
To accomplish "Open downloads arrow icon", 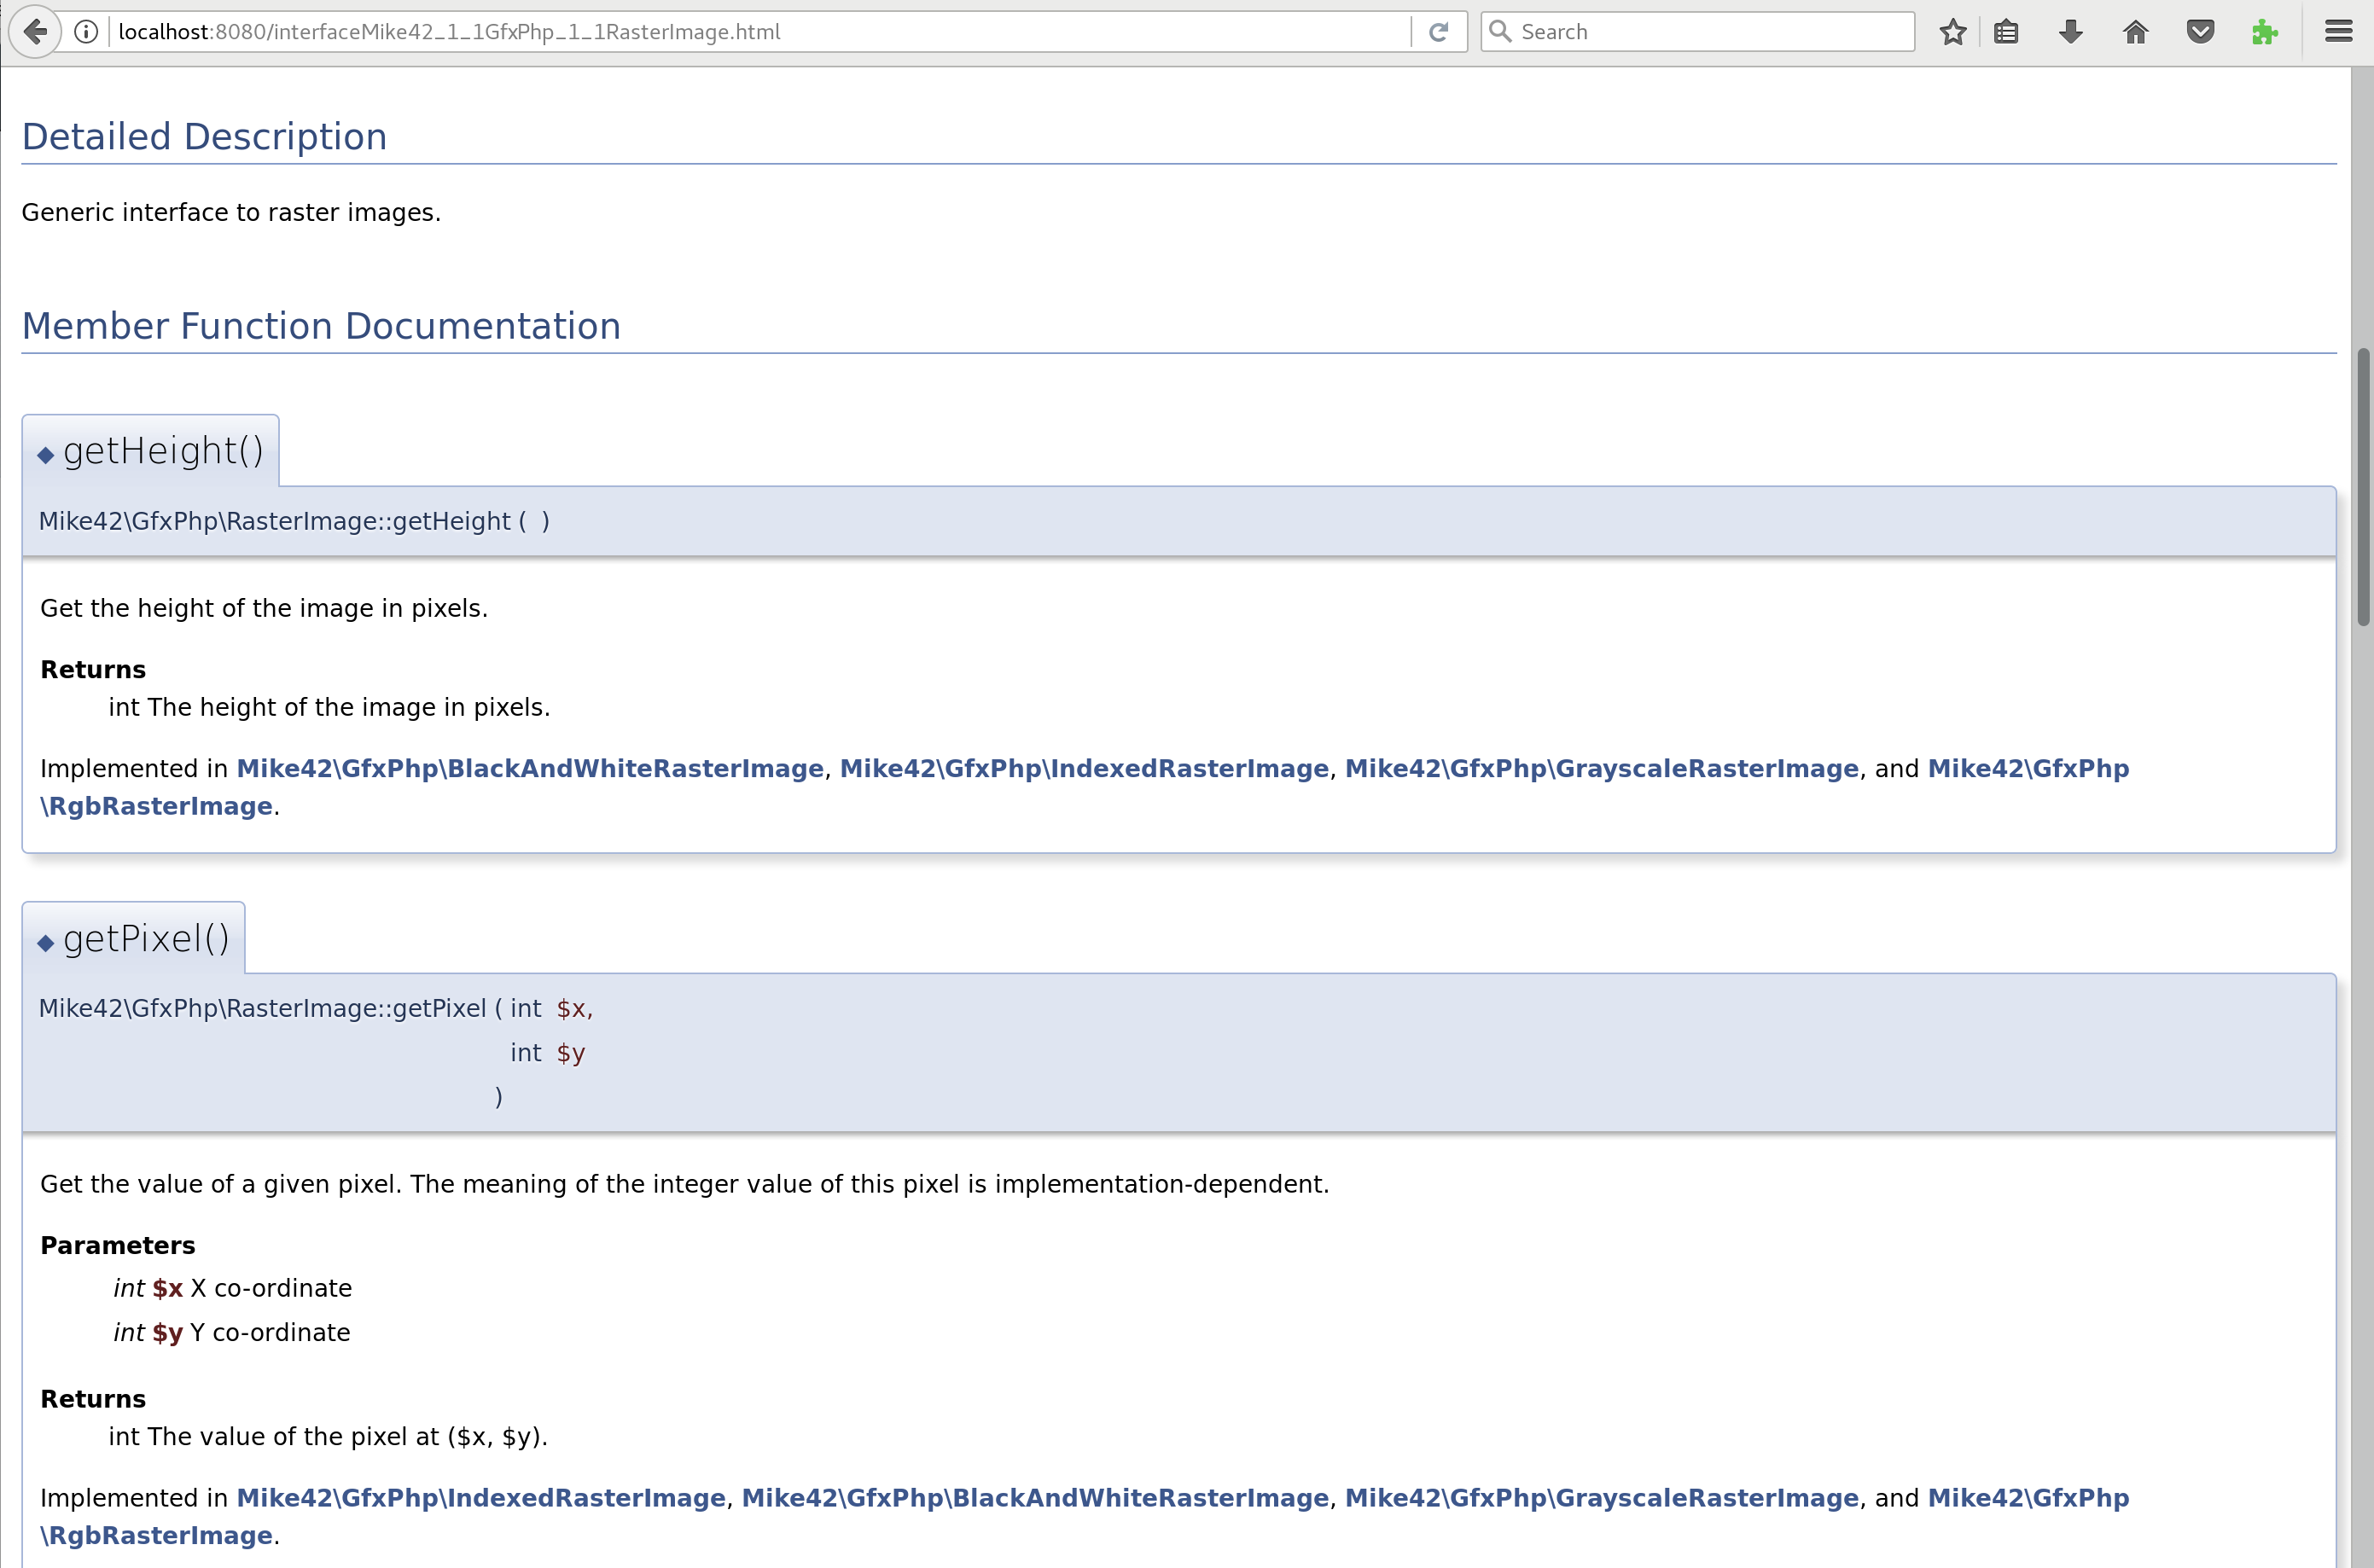I will click(2070, 32).
